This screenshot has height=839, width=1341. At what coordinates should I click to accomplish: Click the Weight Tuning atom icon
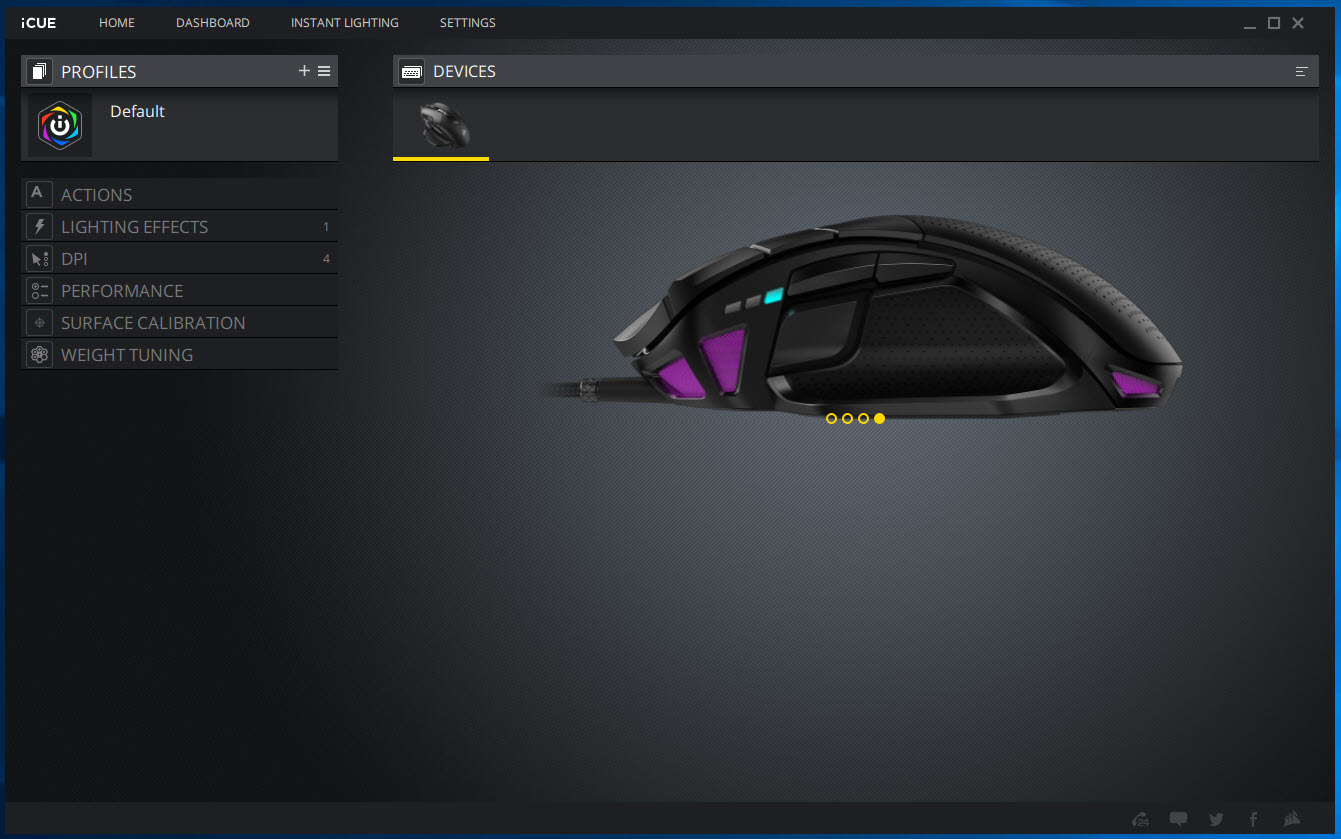39,354
